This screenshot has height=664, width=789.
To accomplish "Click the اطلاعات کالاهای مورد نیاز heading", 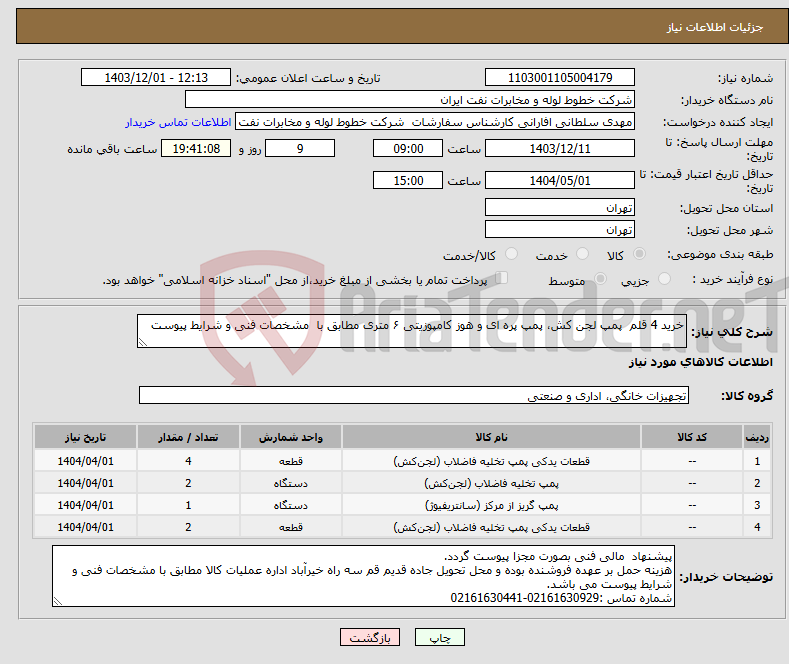I will [700, 362].
